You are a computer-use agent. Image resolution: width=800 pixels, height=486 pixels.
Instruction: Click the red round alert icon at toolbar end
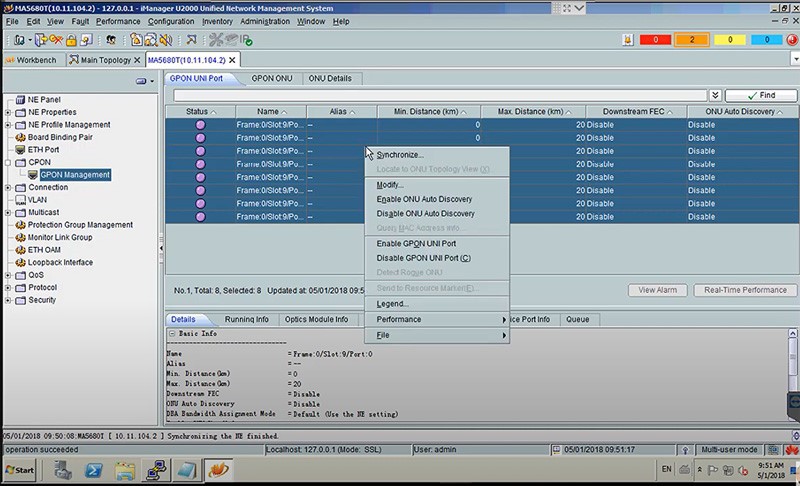792,40
